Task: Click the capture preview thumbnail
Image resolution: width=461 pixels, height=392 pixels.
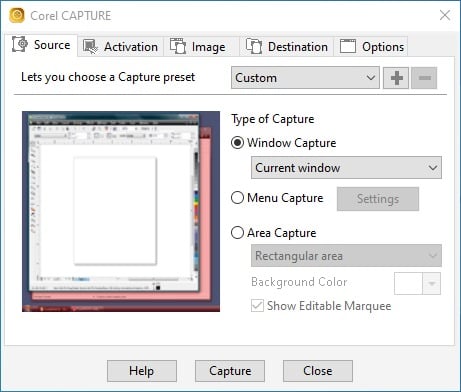Action: coord(121,212)
